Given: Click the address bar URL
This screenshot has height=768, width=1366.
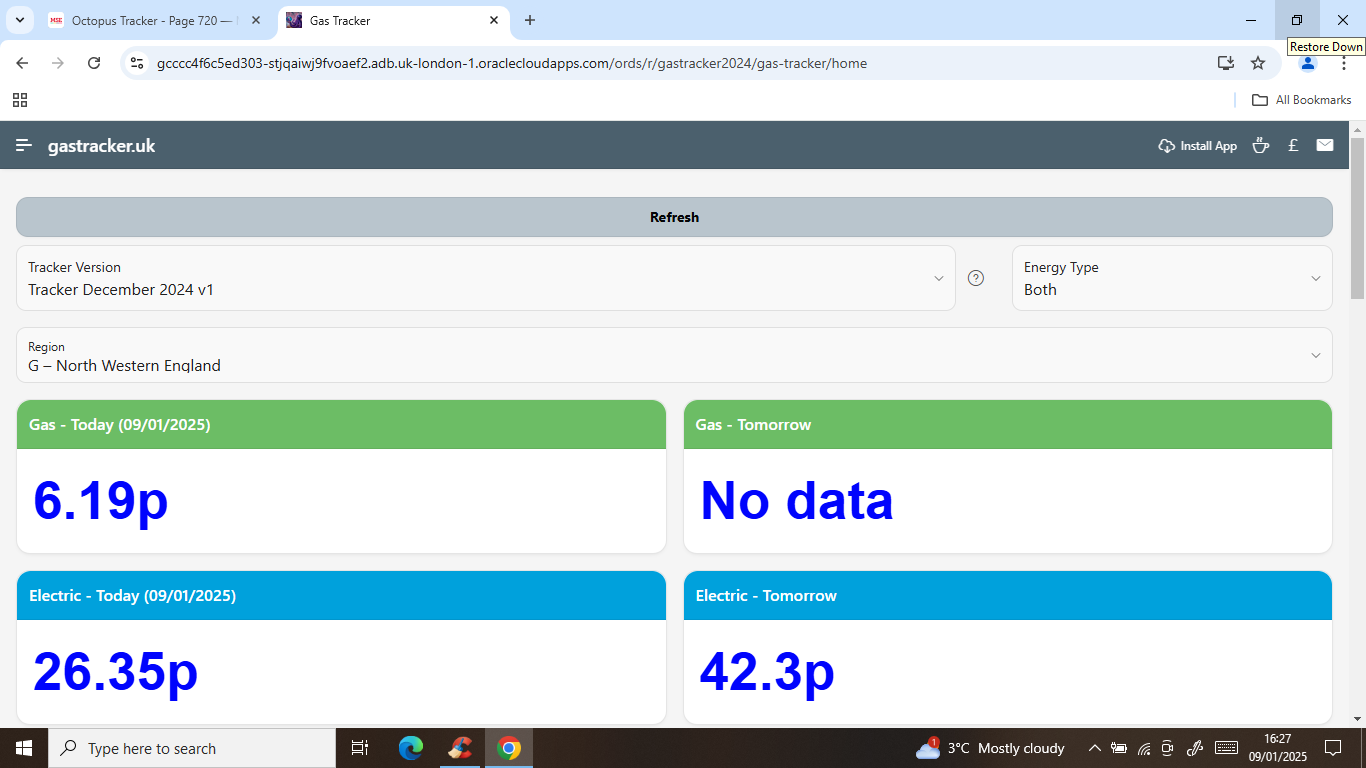Looking at the screenshot, I should tap(512, 63).
